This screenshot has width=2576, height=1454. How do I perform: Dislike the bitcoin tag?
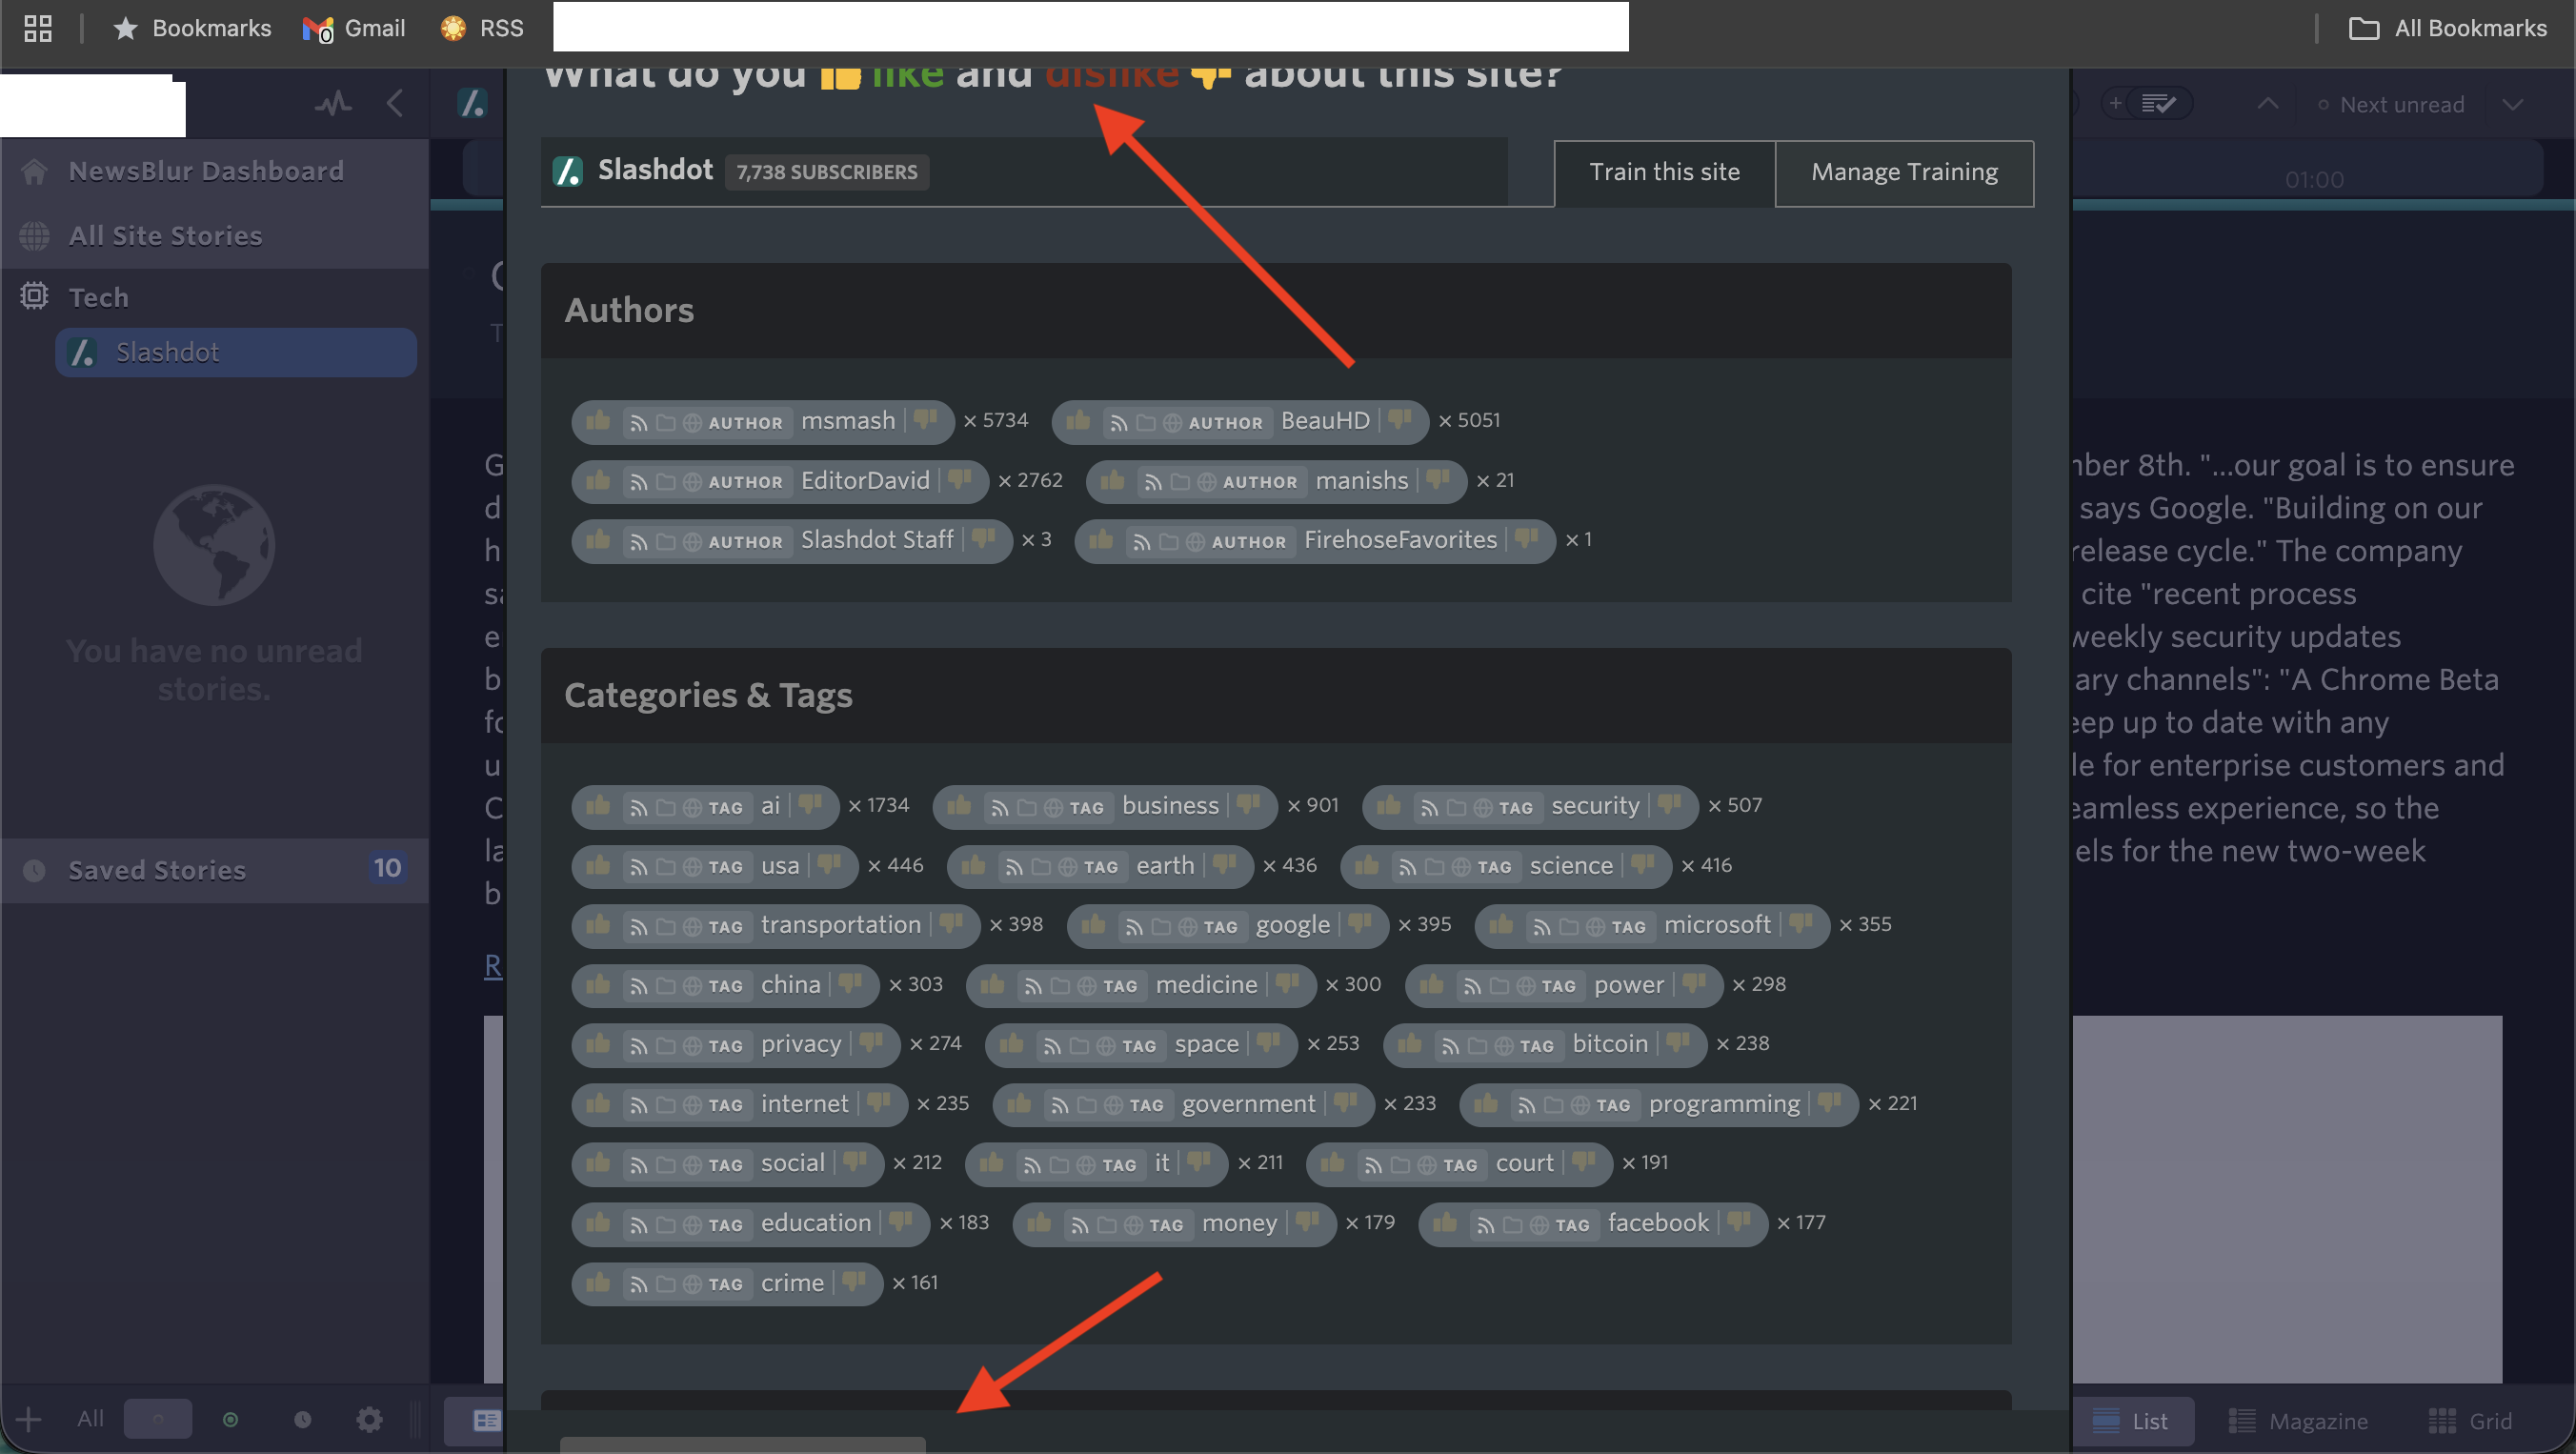coord(1678,1044)
